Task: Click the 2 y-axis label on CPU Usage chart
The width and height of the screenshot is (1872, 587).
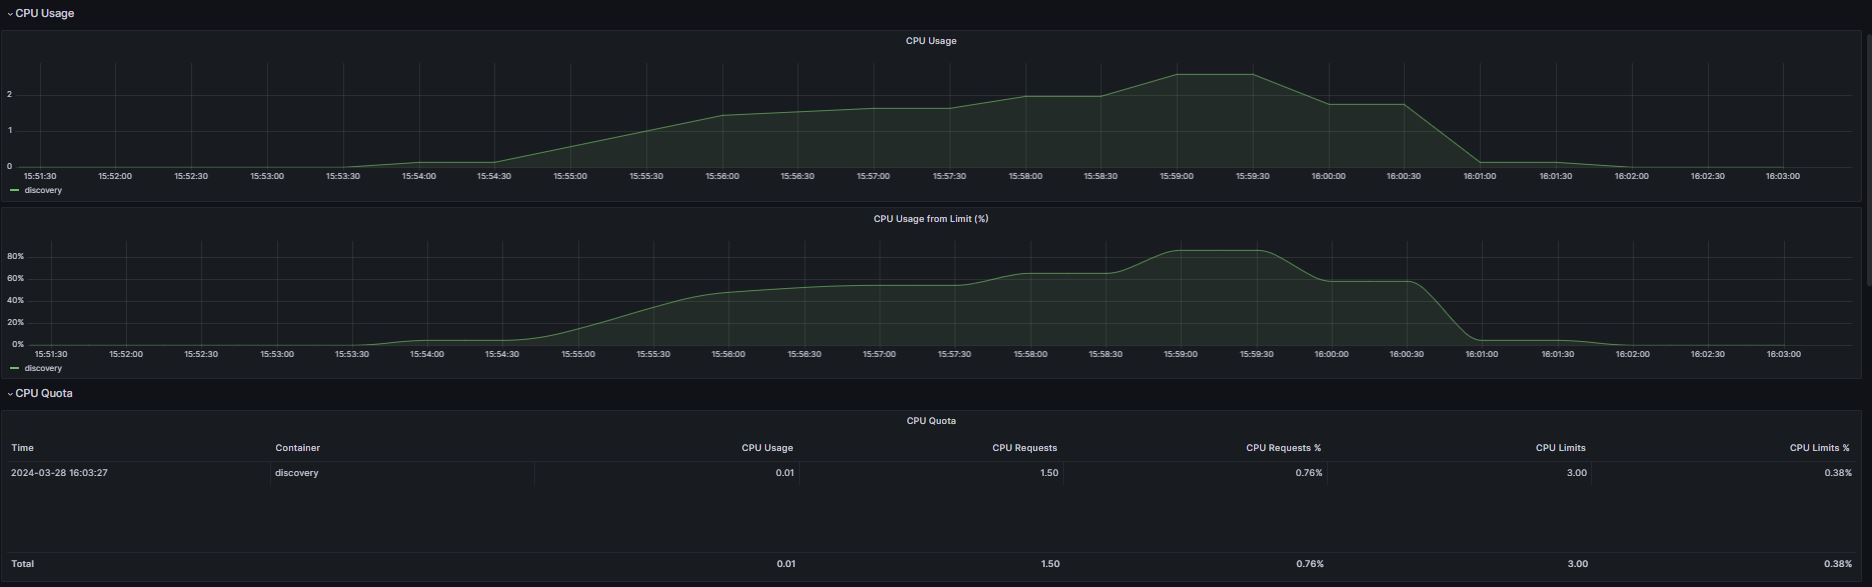Action: (9, 95)
